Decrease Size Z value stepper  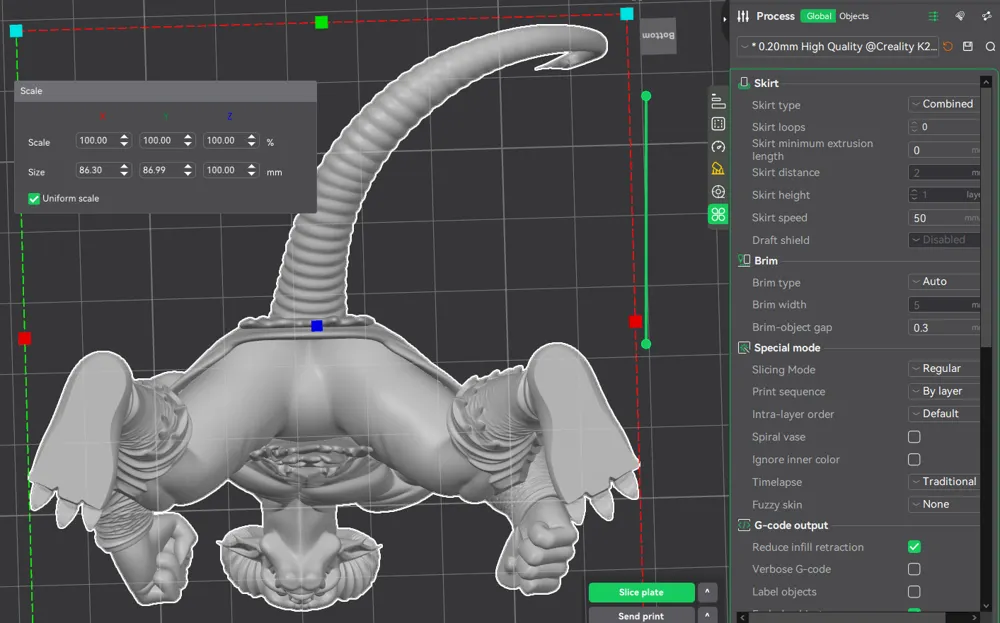(252, 173)
